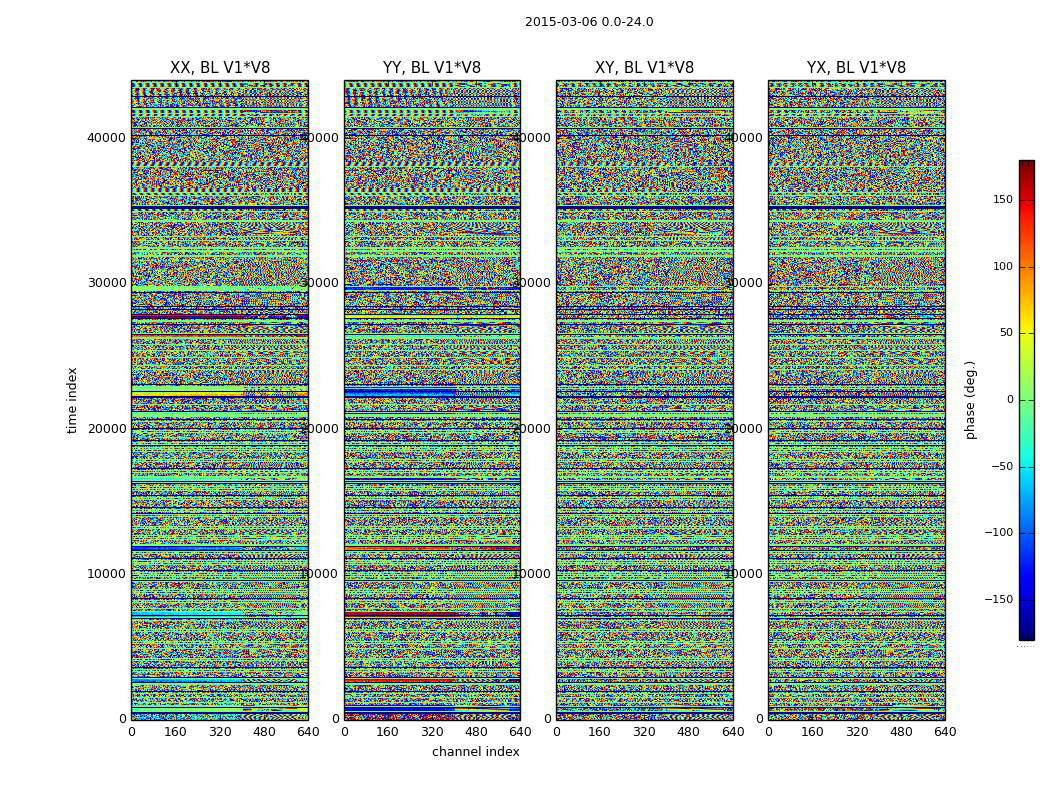Click the phase colorbar gradient
1050x800 pixels.
coord(1027,400)
